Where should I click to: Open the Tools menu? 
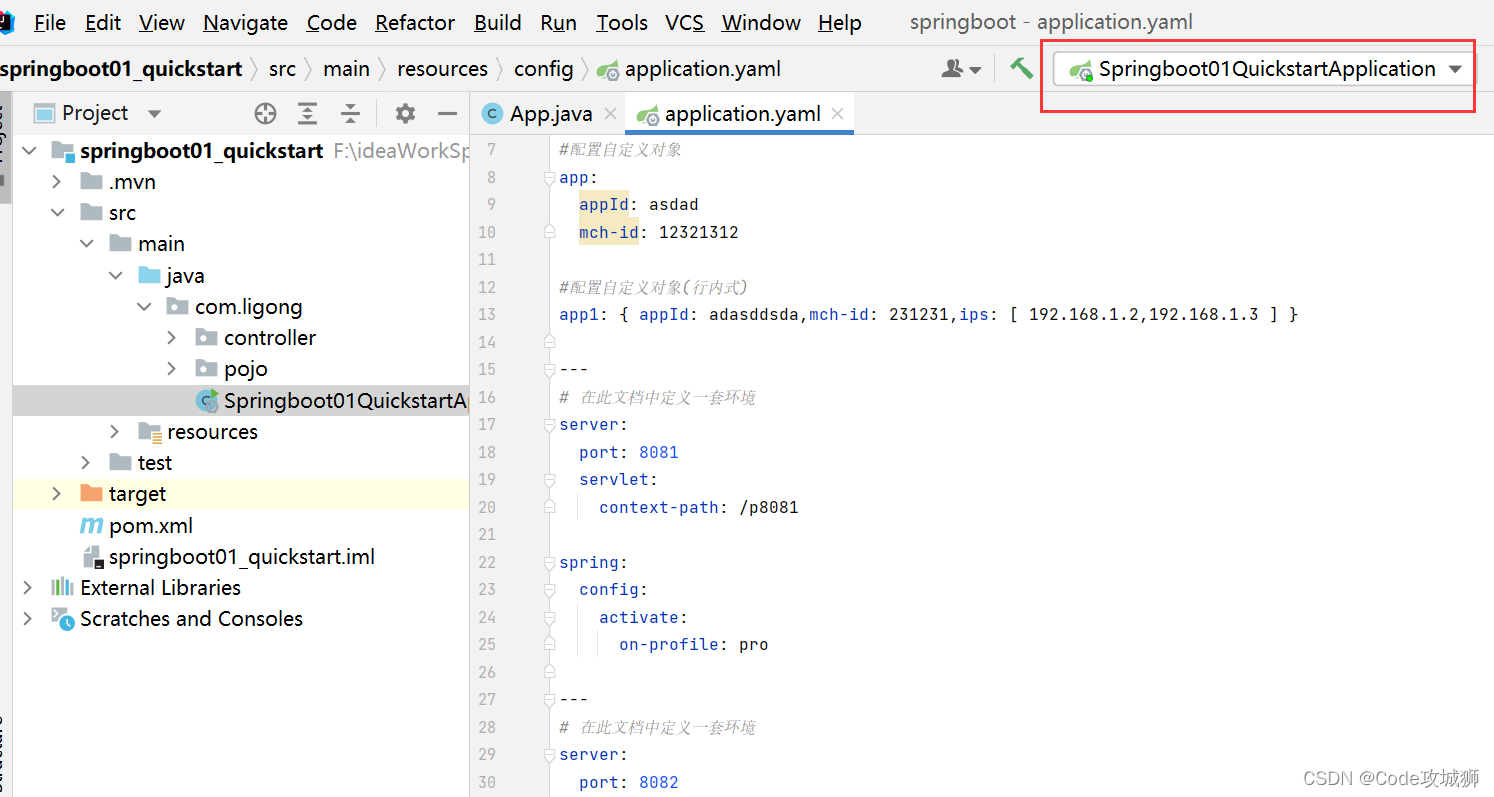[622, 22]
